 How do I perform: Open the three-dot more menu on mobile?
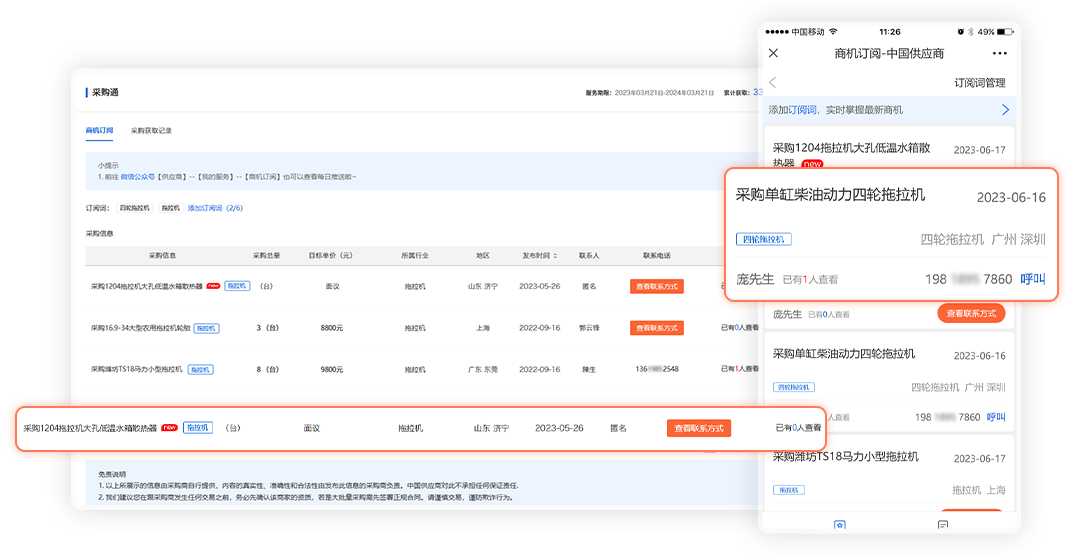click(x=999, y=53)
